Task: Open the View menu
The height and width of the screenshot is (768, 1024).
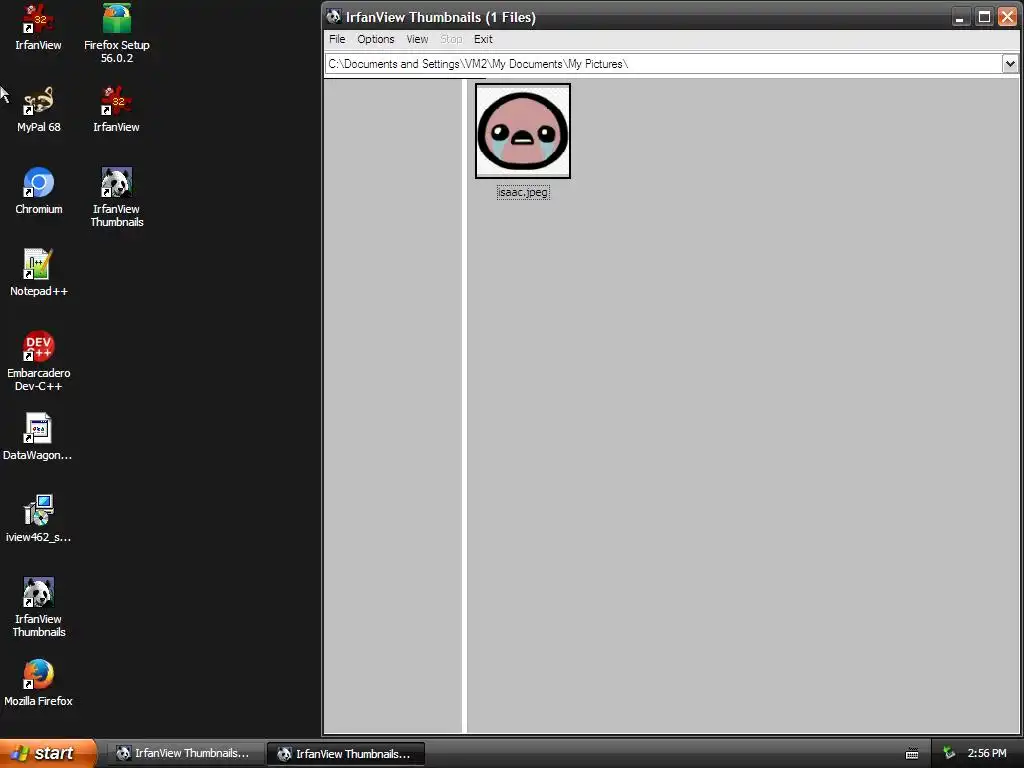Action: point(417,39)
